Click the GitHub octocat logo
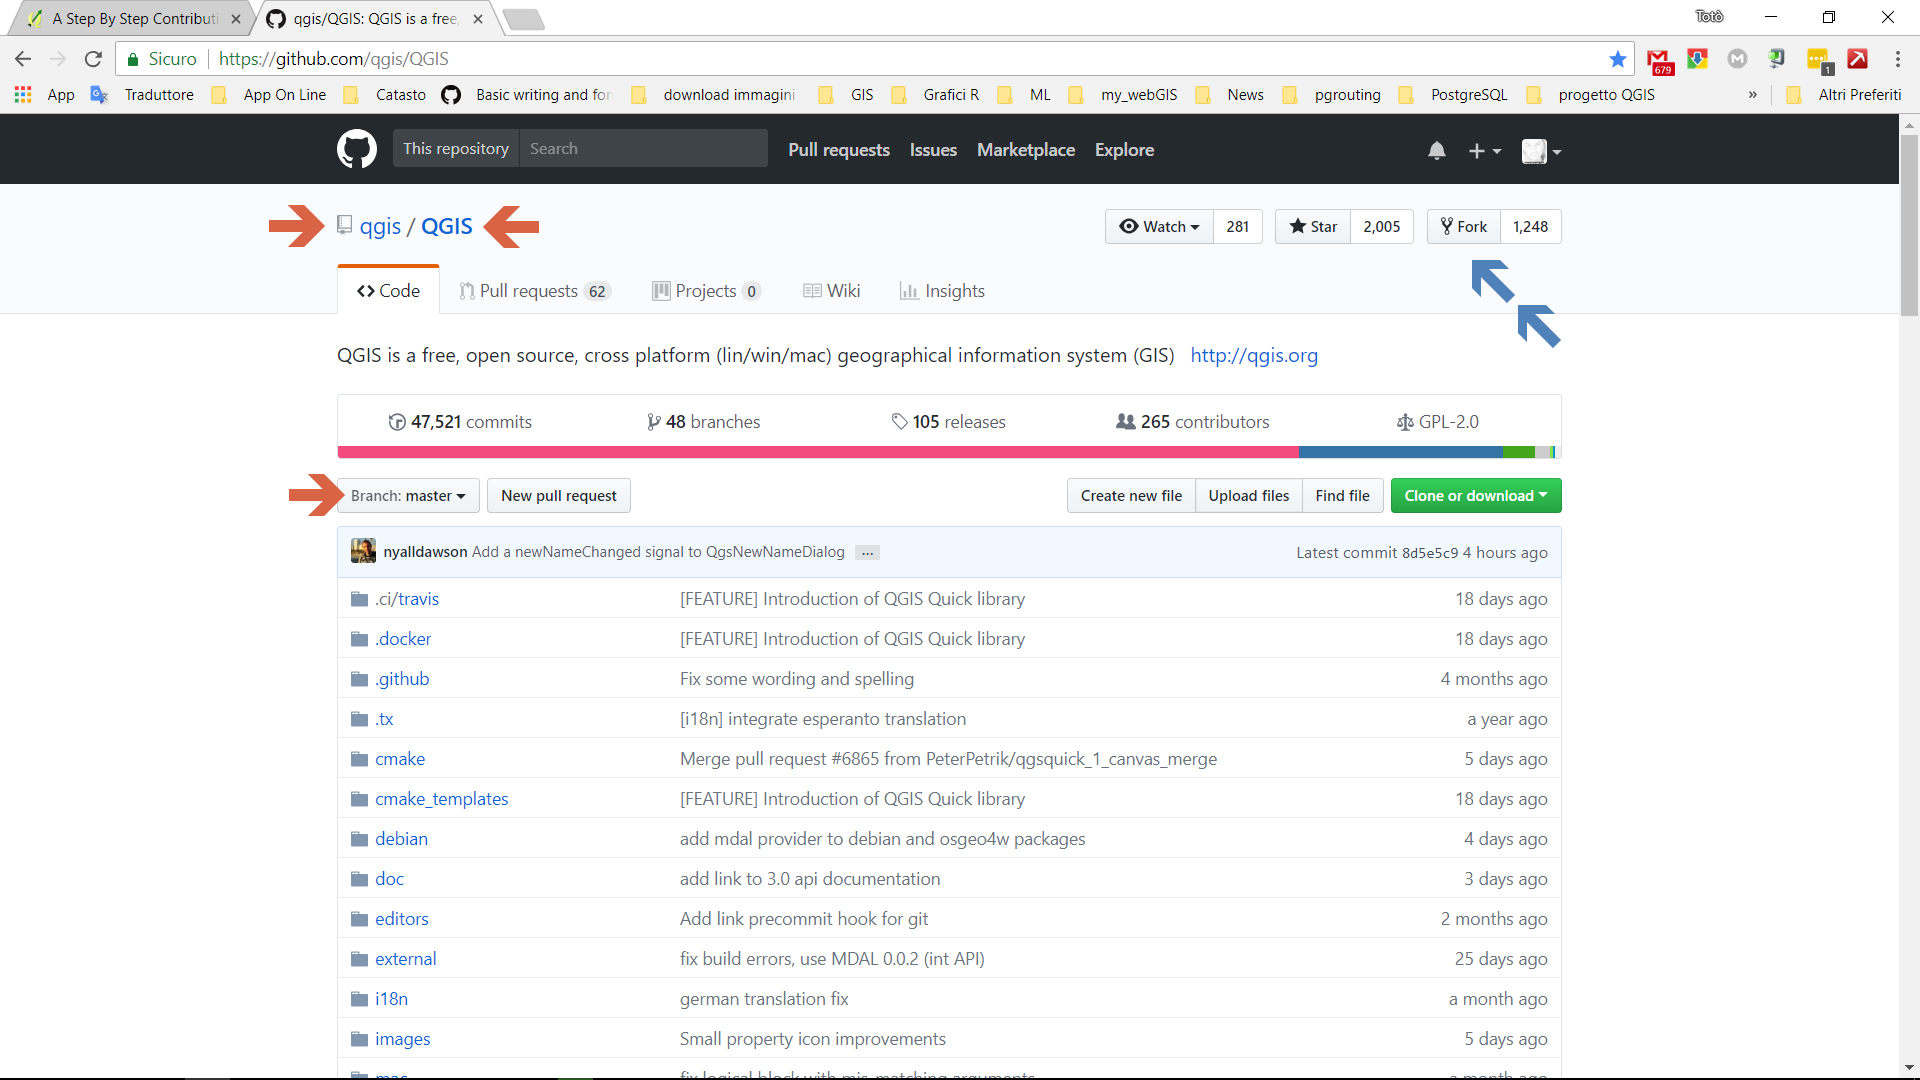Viewport: 1920px width, 1080px height. coord(357,150)
